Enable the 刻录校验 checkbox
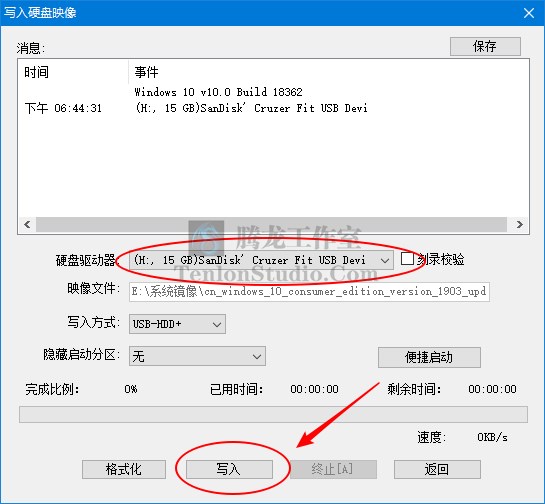This screenshot has height=504, width=545. [x=407, y=259]
